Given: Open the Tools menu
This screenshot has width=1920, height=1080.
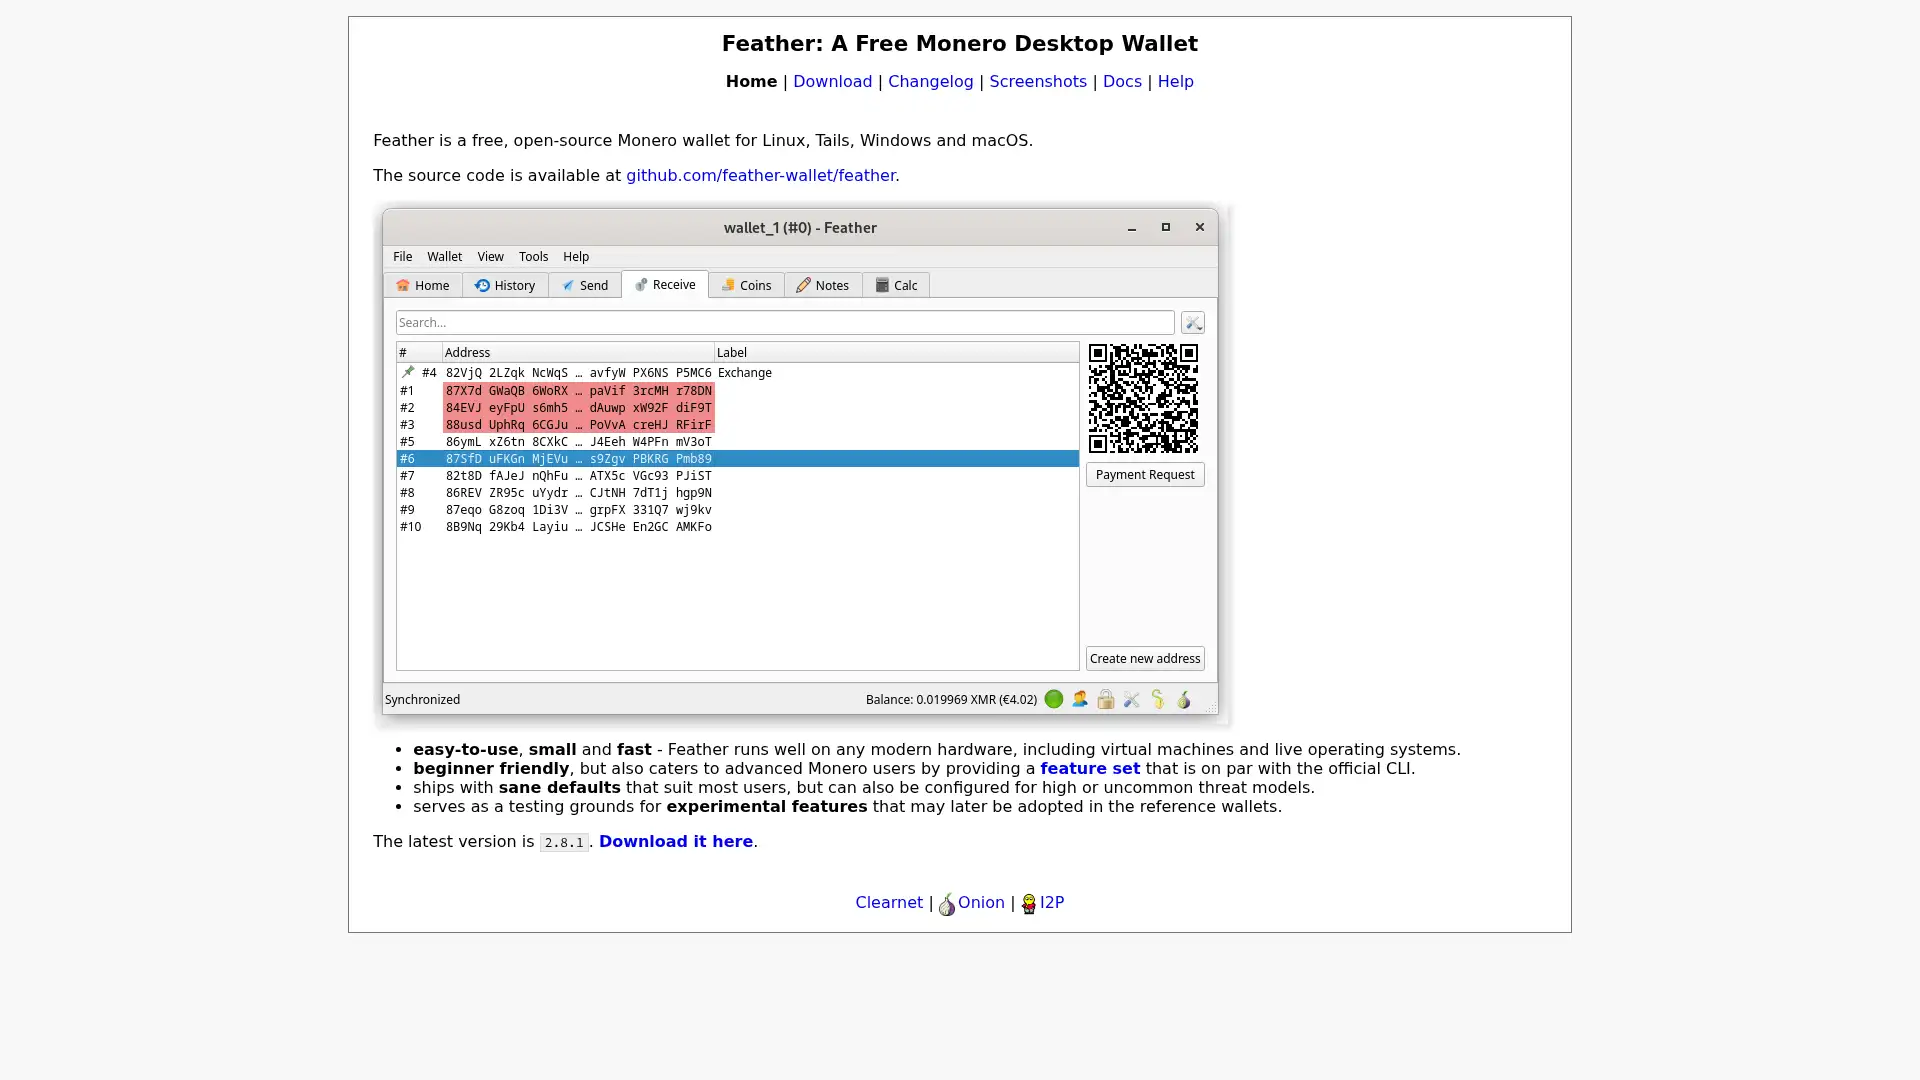Looking at the screenshot, I should 533,256.
